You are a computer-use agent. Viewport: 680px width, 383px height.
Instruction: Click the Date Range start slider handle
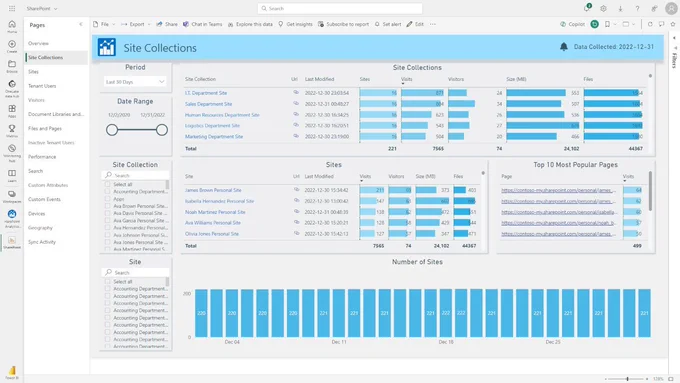(x=112, y=130)
